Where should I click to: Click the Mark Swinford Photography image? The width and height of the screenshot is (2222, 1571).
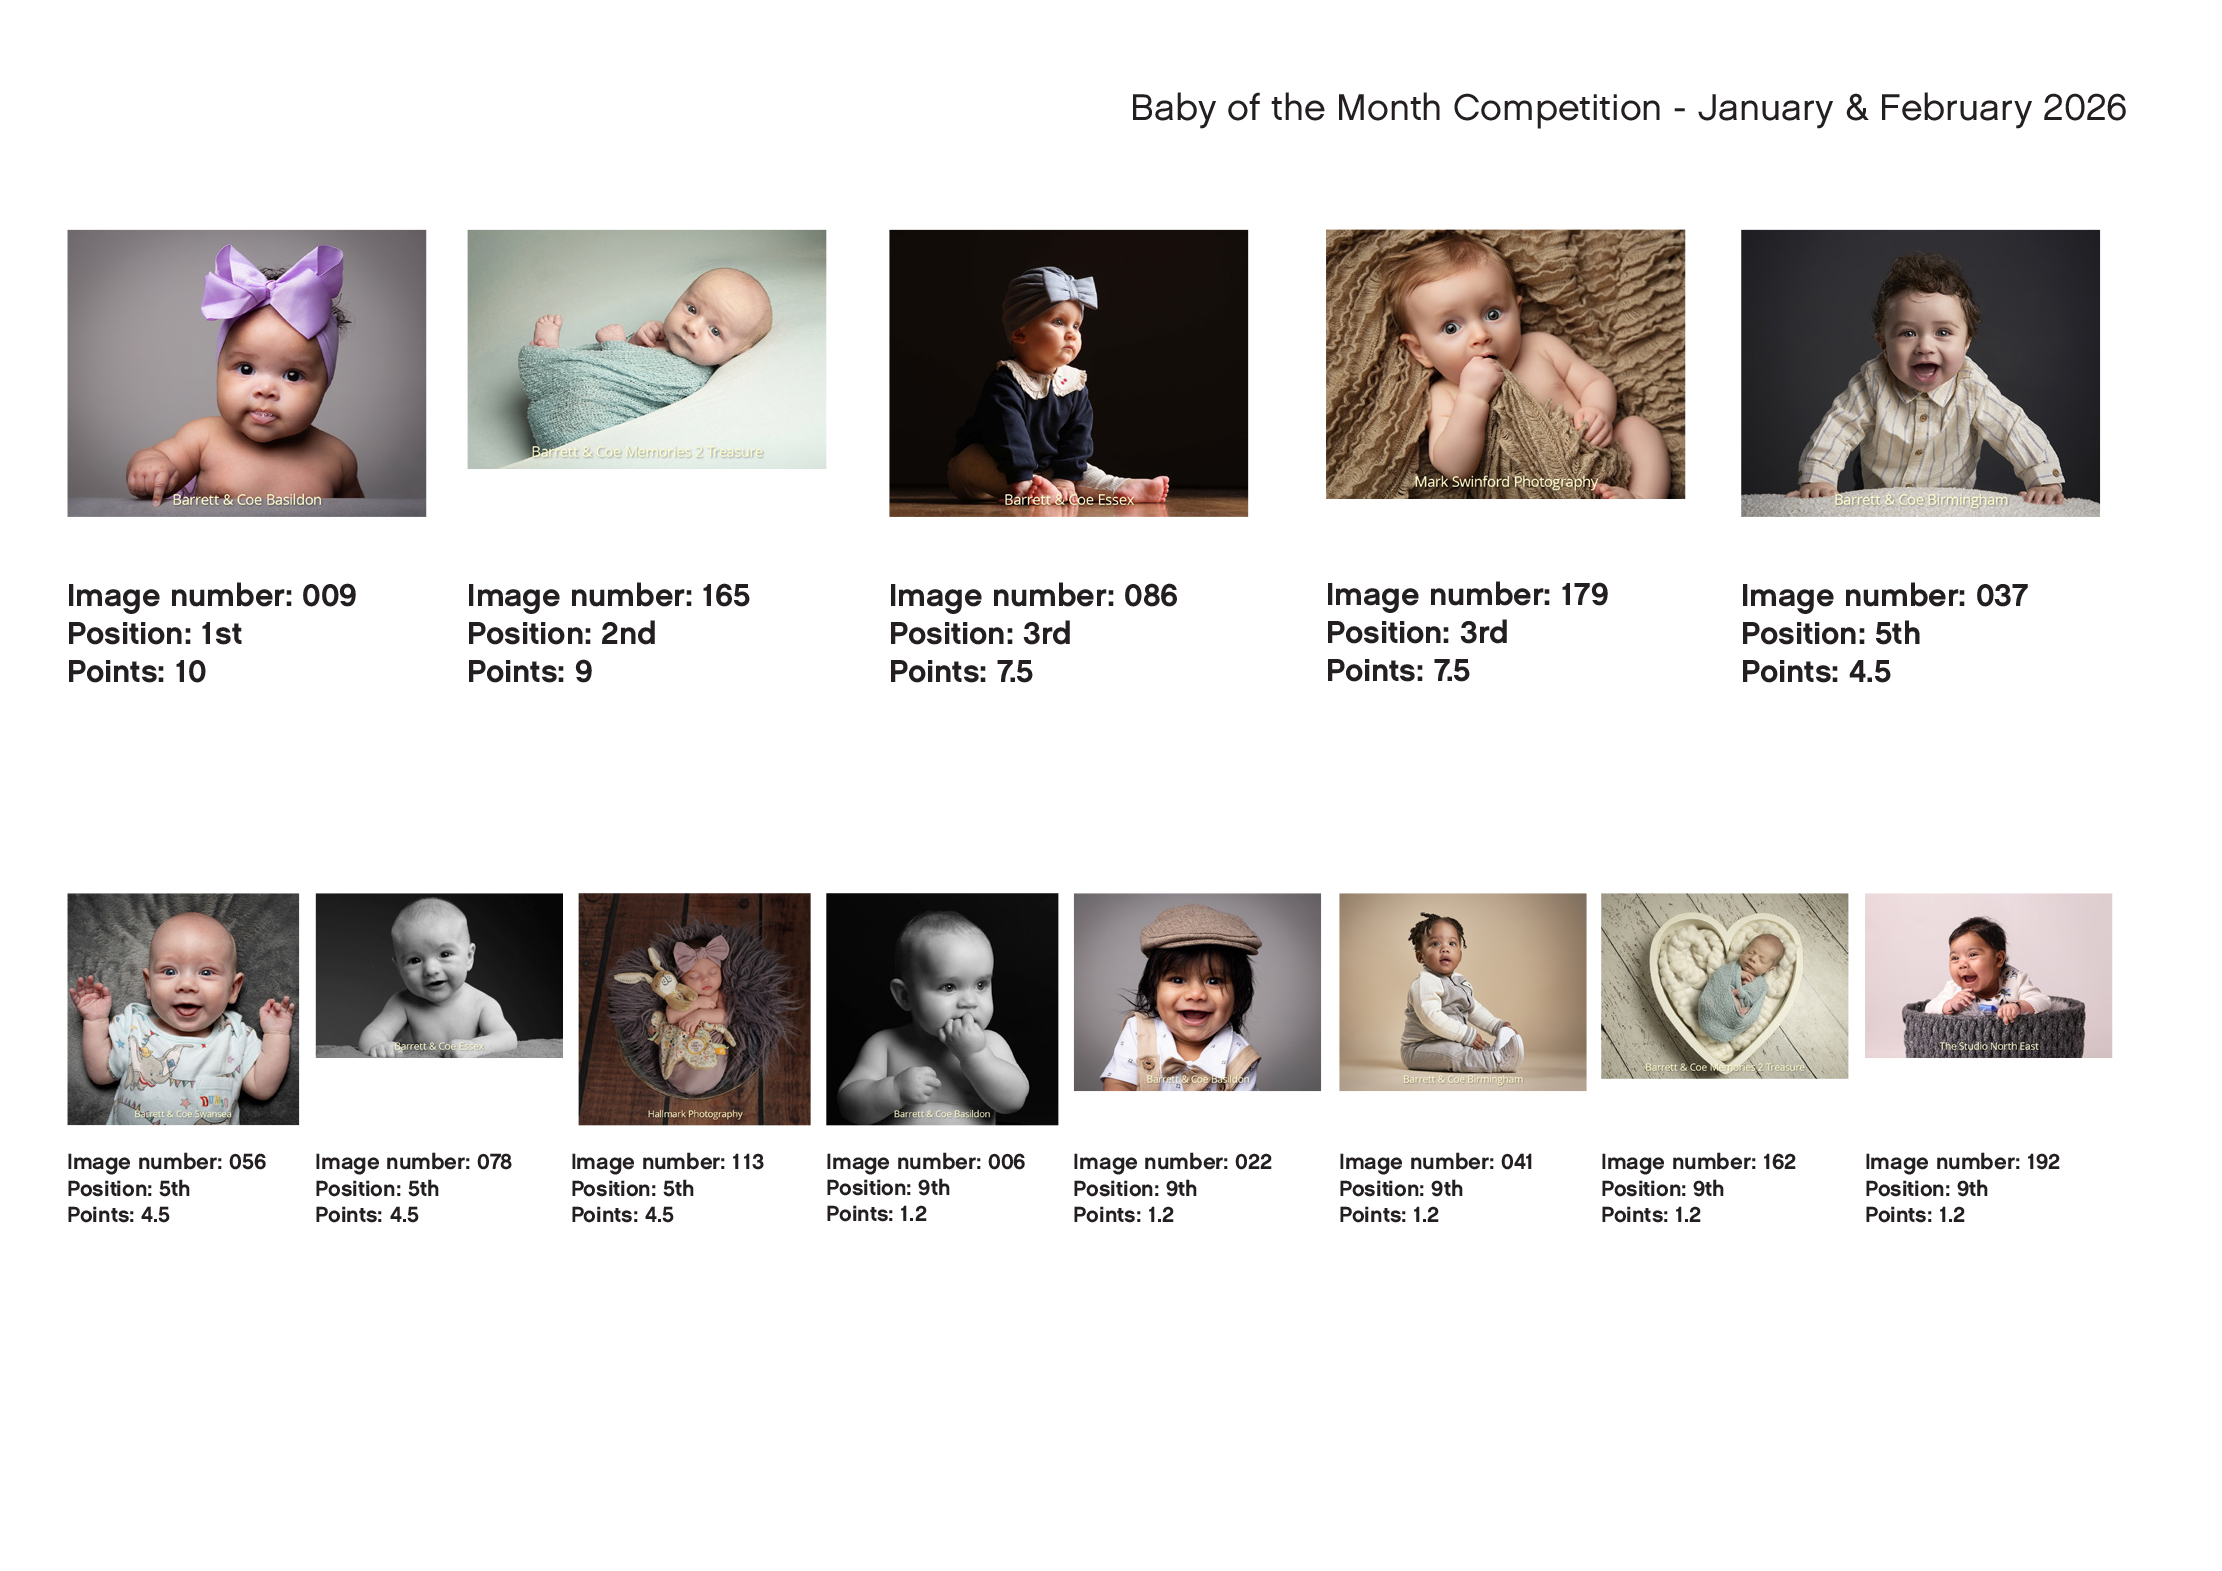point(1505,364)
